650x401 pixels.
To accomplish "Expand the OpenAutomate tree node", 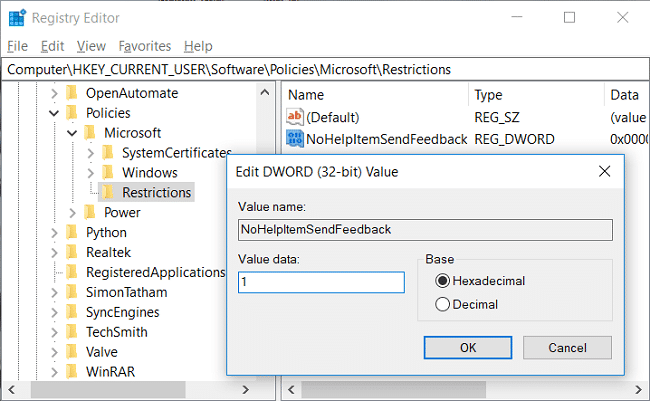I will [x=54, y=93].
